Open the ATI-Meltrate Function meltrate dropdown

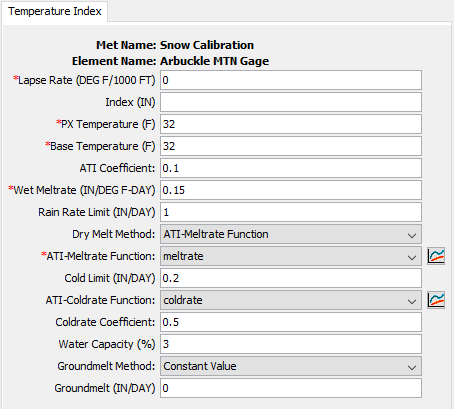[x=291, y=256]
